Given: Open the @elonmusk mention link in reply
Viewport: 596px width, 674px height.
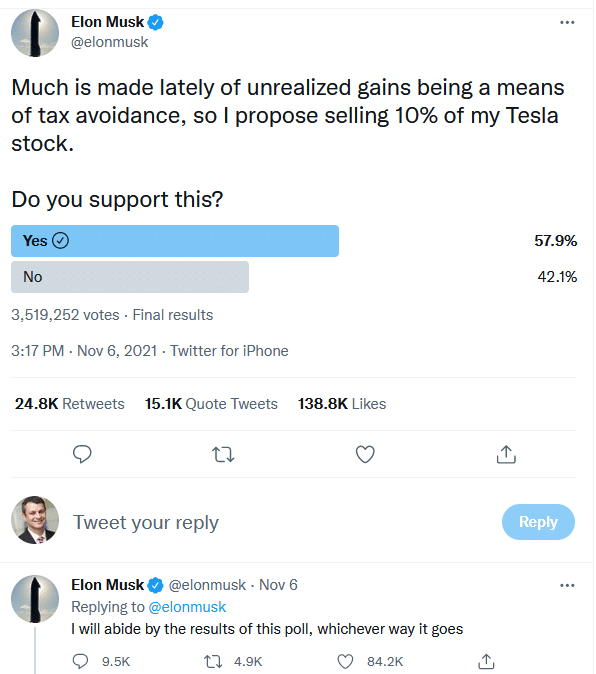Looking at the screenshot, I should pos(187,607).
